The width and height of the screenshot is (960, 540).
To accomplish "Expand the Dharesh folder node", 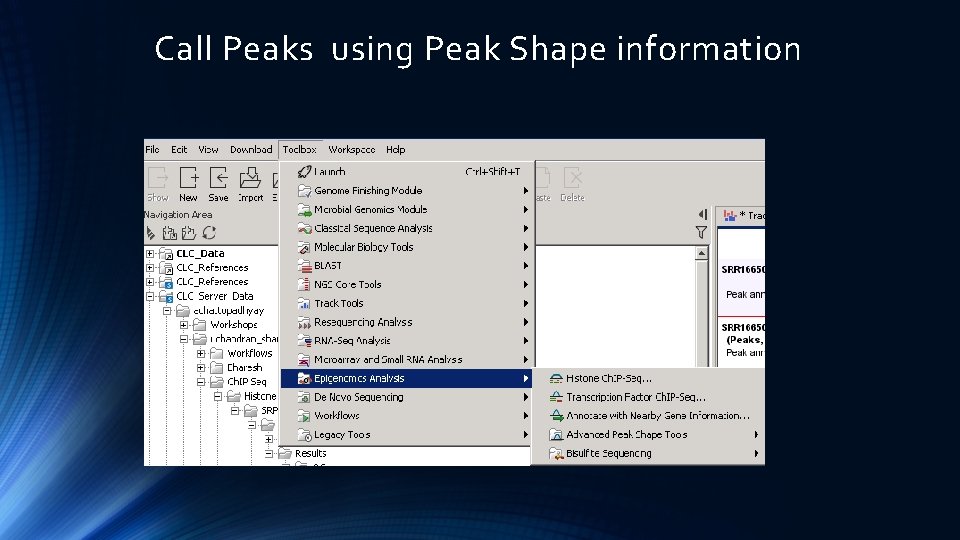I will (x=201, y=368).
